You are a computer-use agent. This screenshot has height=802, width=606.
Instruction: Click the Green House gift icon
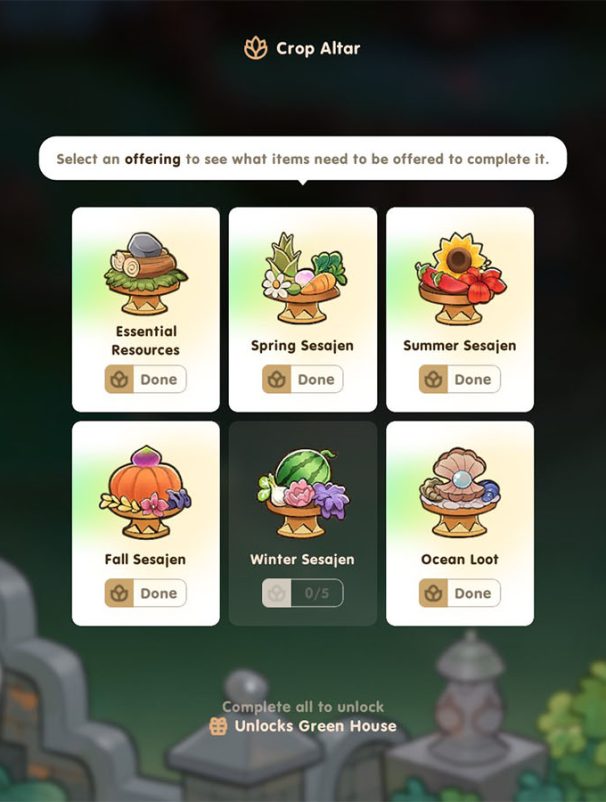(218, 726)
